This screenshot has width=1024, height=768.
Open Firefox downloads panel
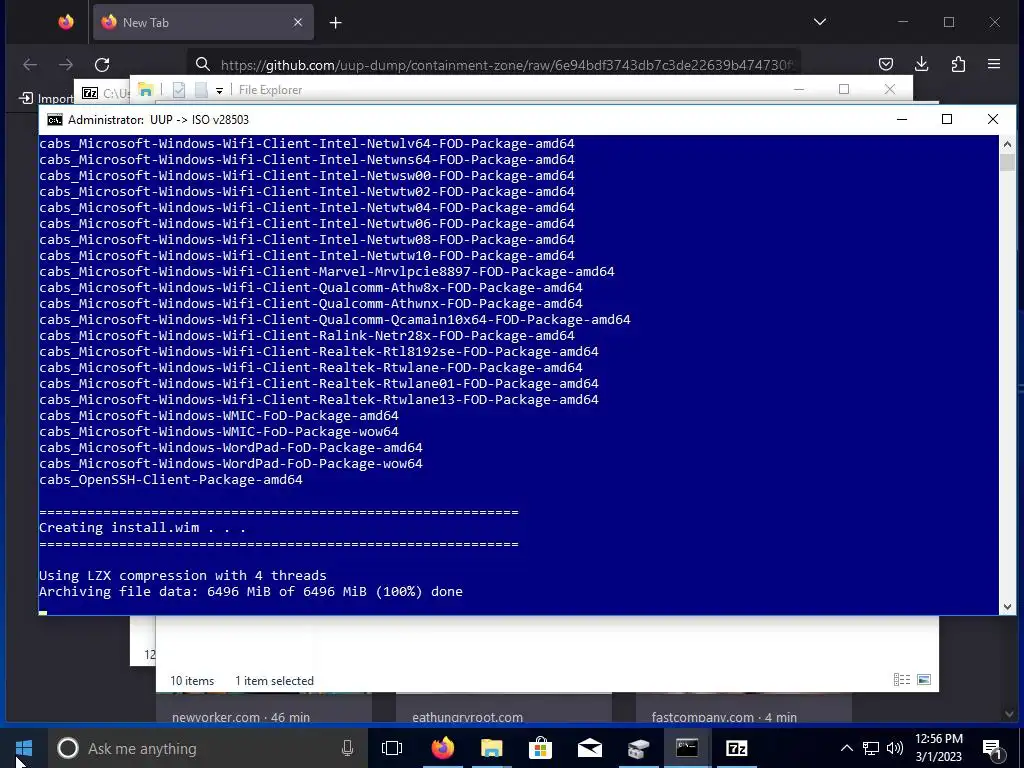pyautogui.click(x=921, y=64)
